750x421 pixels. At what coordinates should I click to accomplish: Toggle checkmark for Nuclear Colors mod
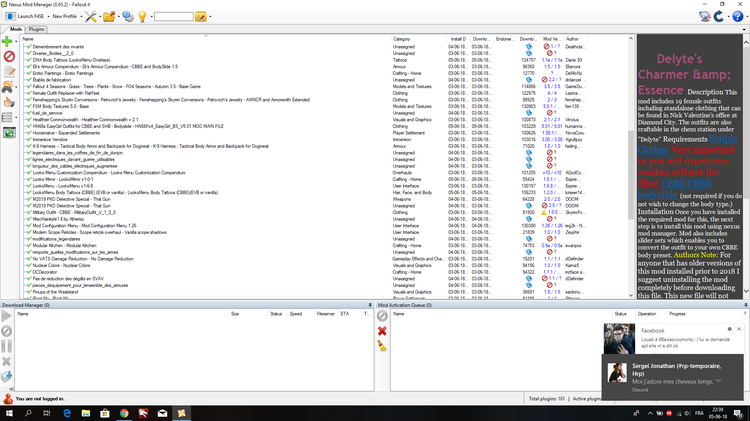[29, 265]
